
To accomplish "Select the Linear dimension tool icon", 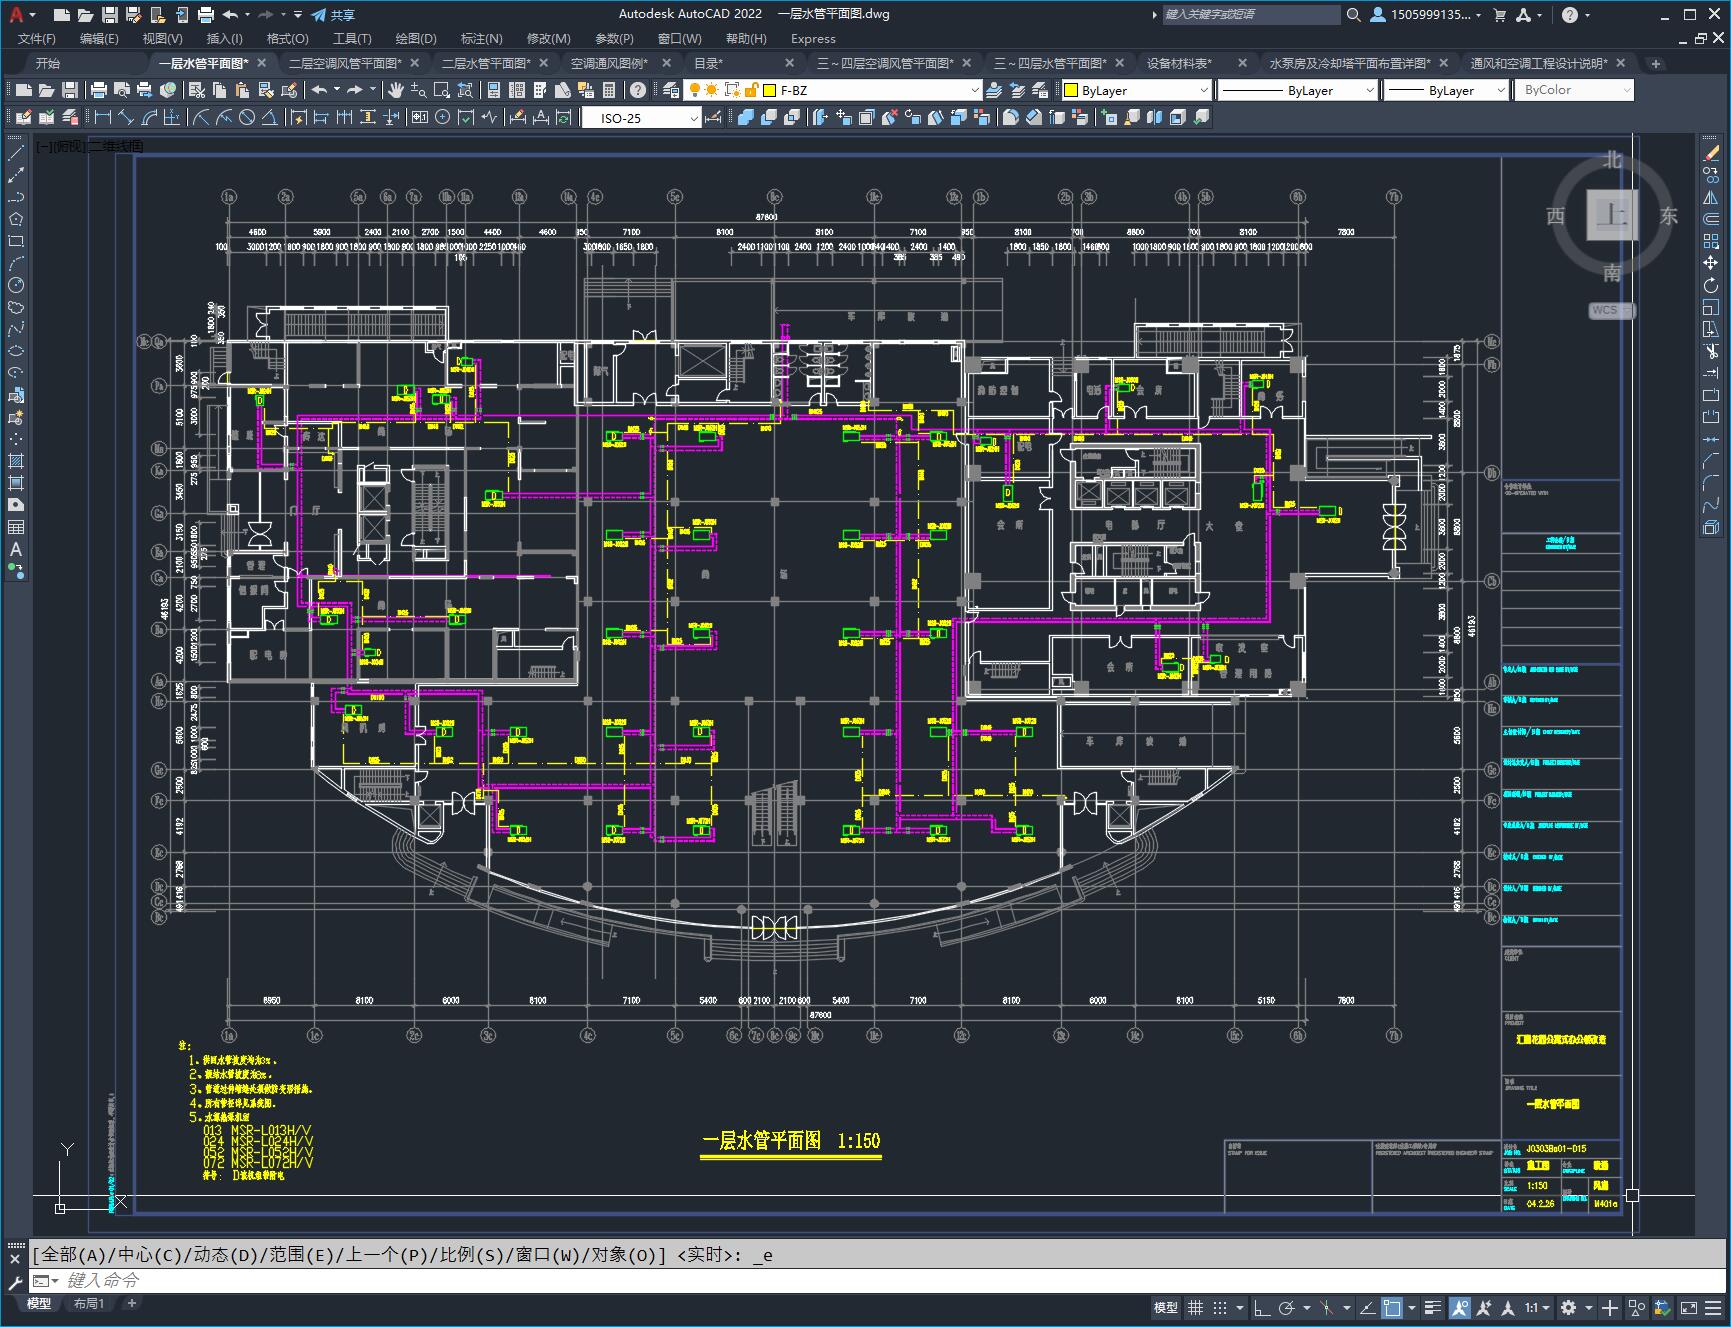I will (x=103, y=117).
